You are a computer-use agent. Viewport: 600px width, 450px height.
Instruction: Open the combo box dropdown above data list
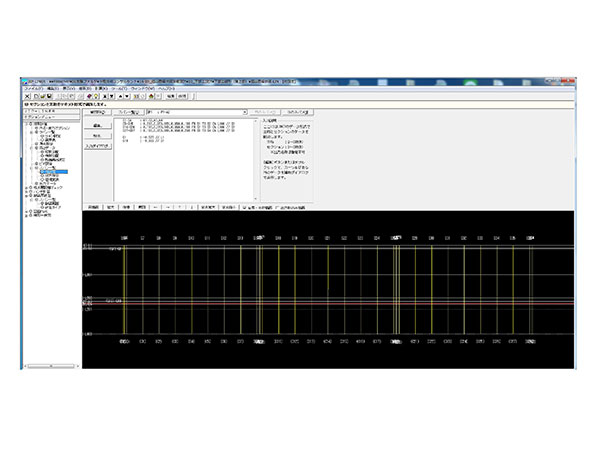point(246,113)
